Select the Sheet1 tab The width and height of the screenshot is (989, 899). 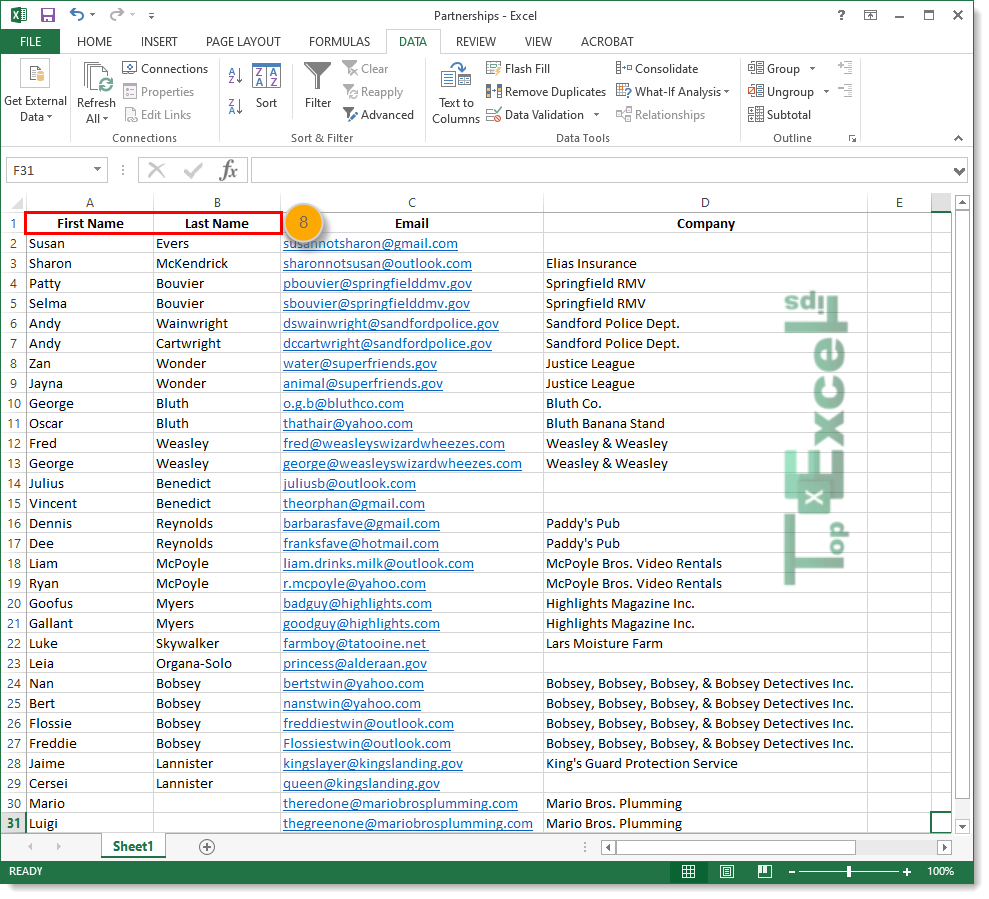133,847
